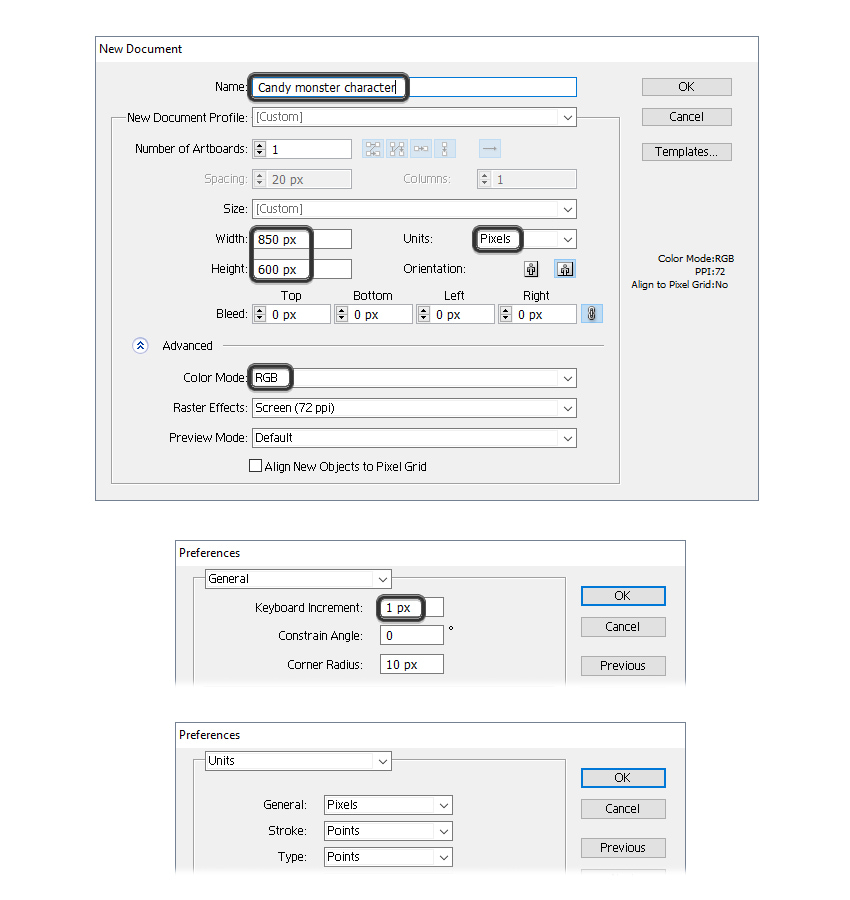The height and width of the screenshot is (900, 850).
Task: Click Previous in the General Preferences dialog
Action: pyautogui.click(x=623, y=666)
